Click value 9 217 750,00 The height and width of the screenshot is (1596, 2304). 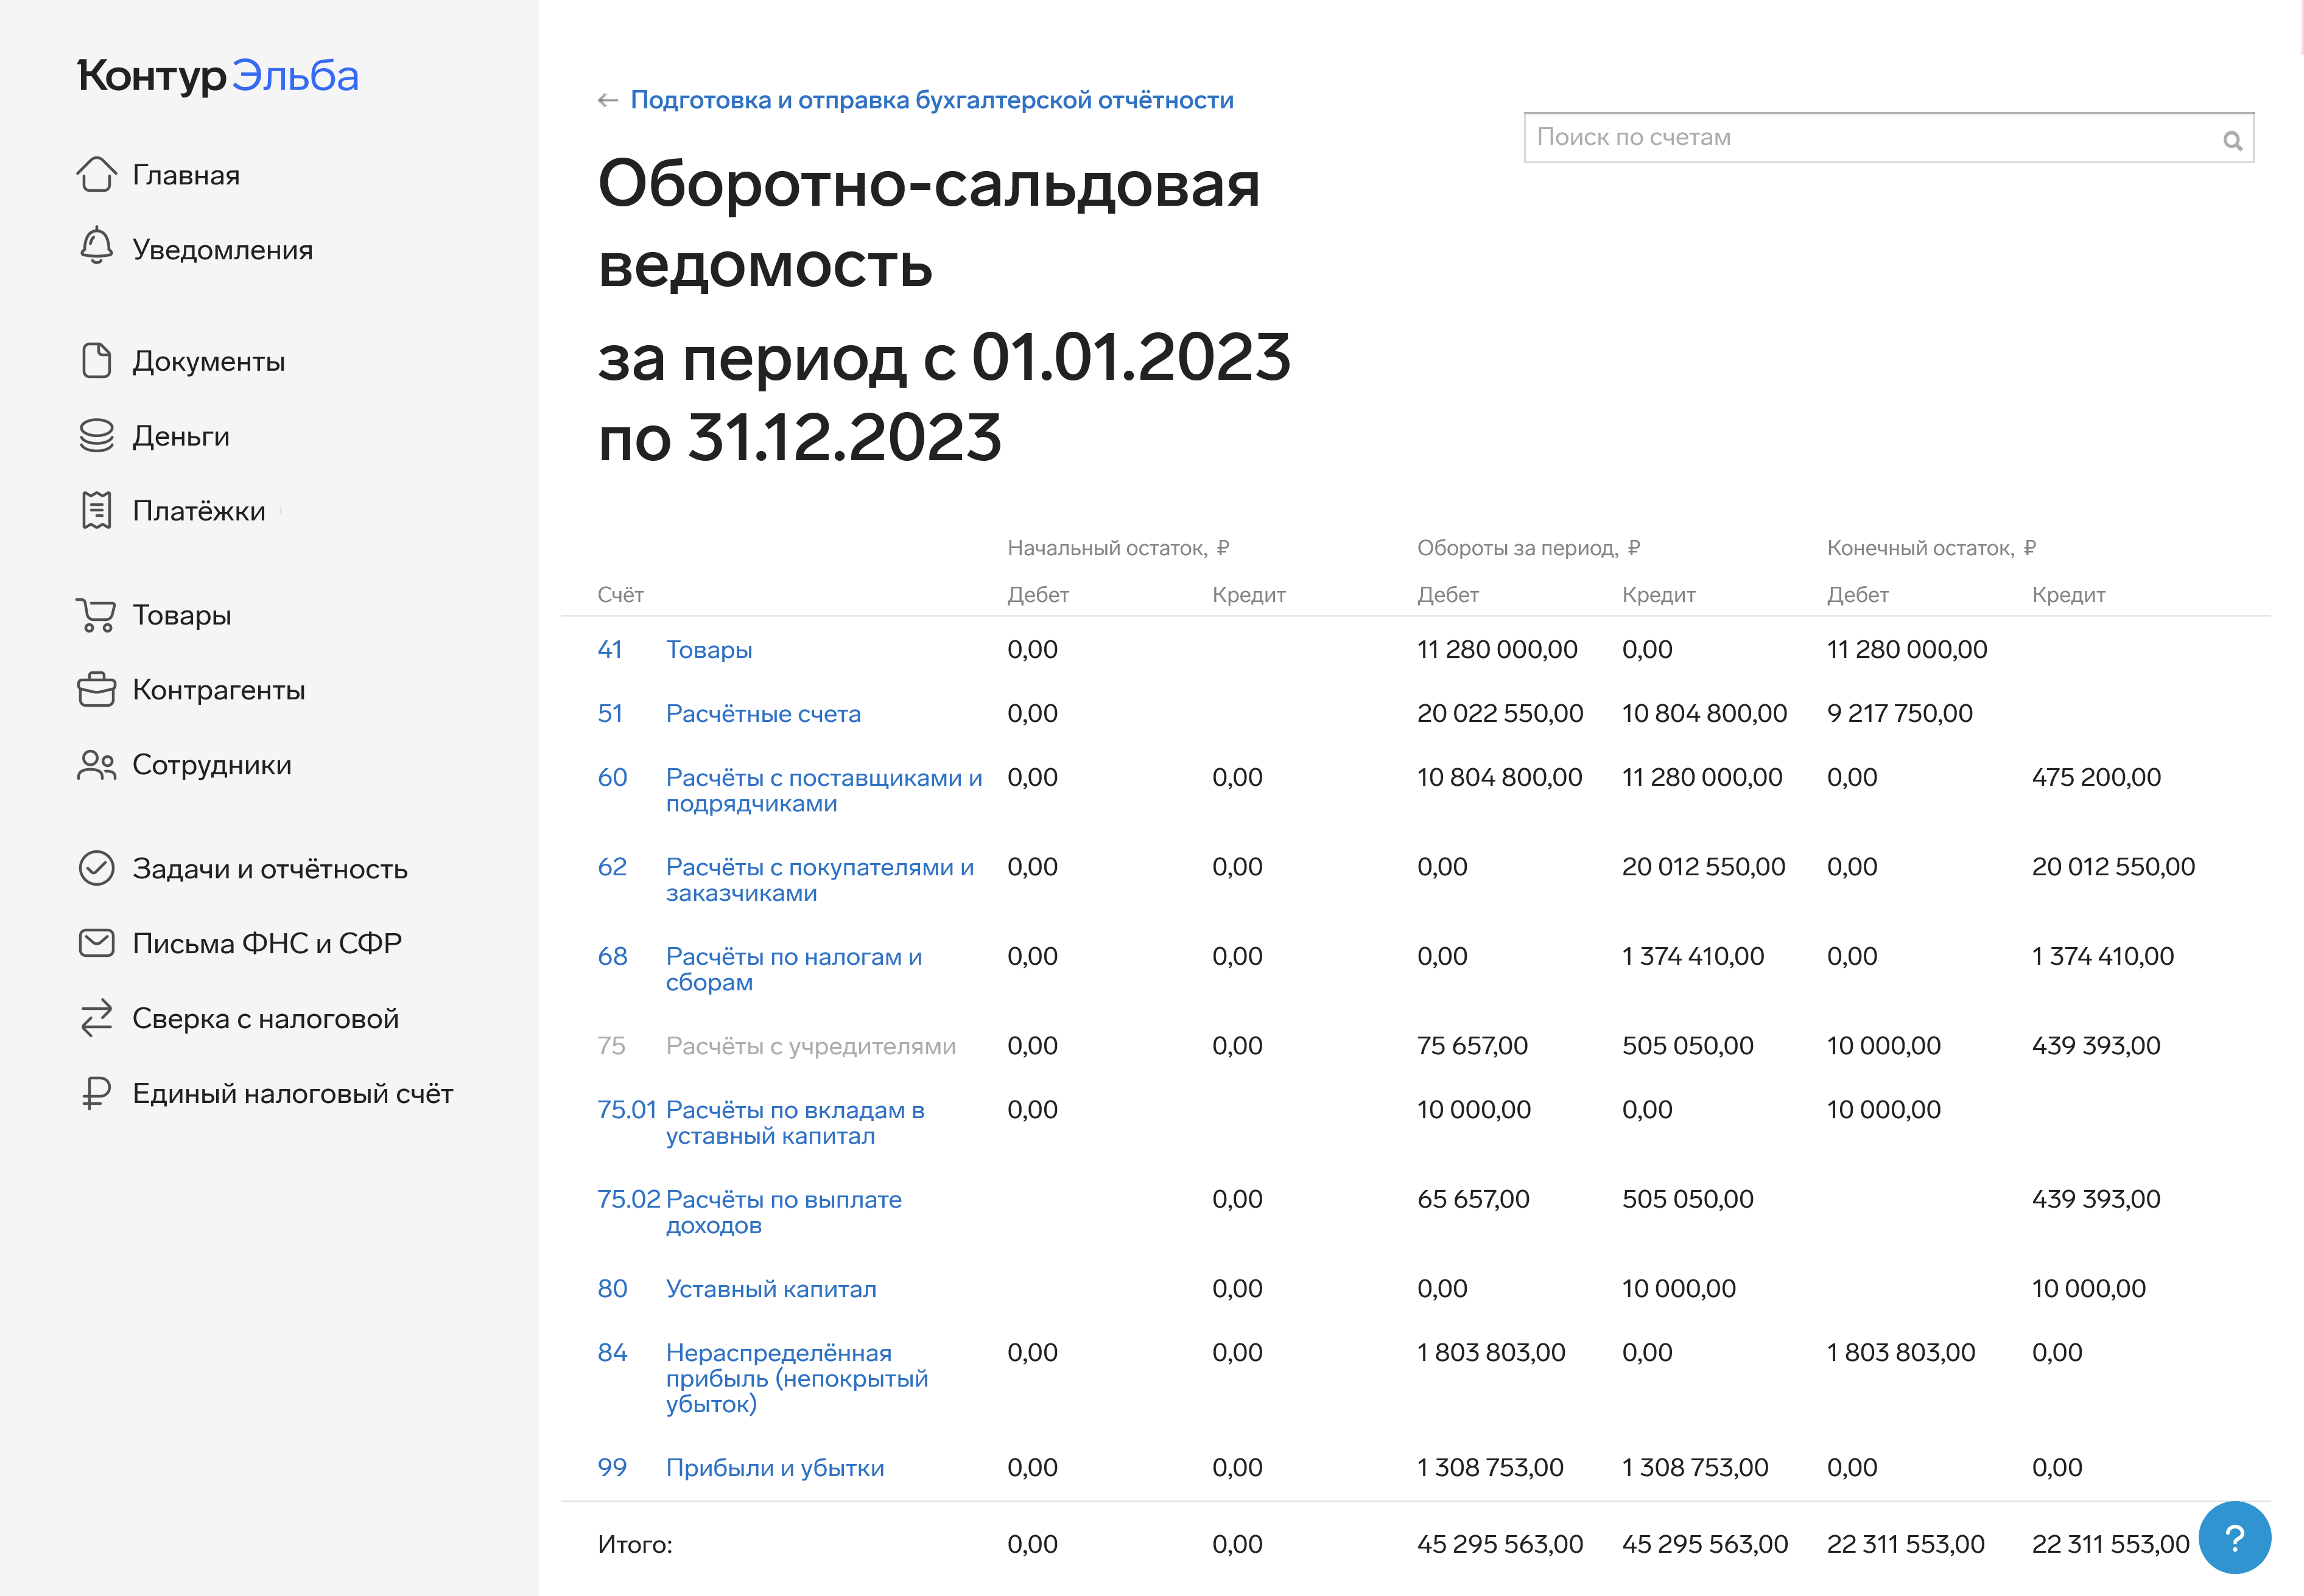(1899, 714)
